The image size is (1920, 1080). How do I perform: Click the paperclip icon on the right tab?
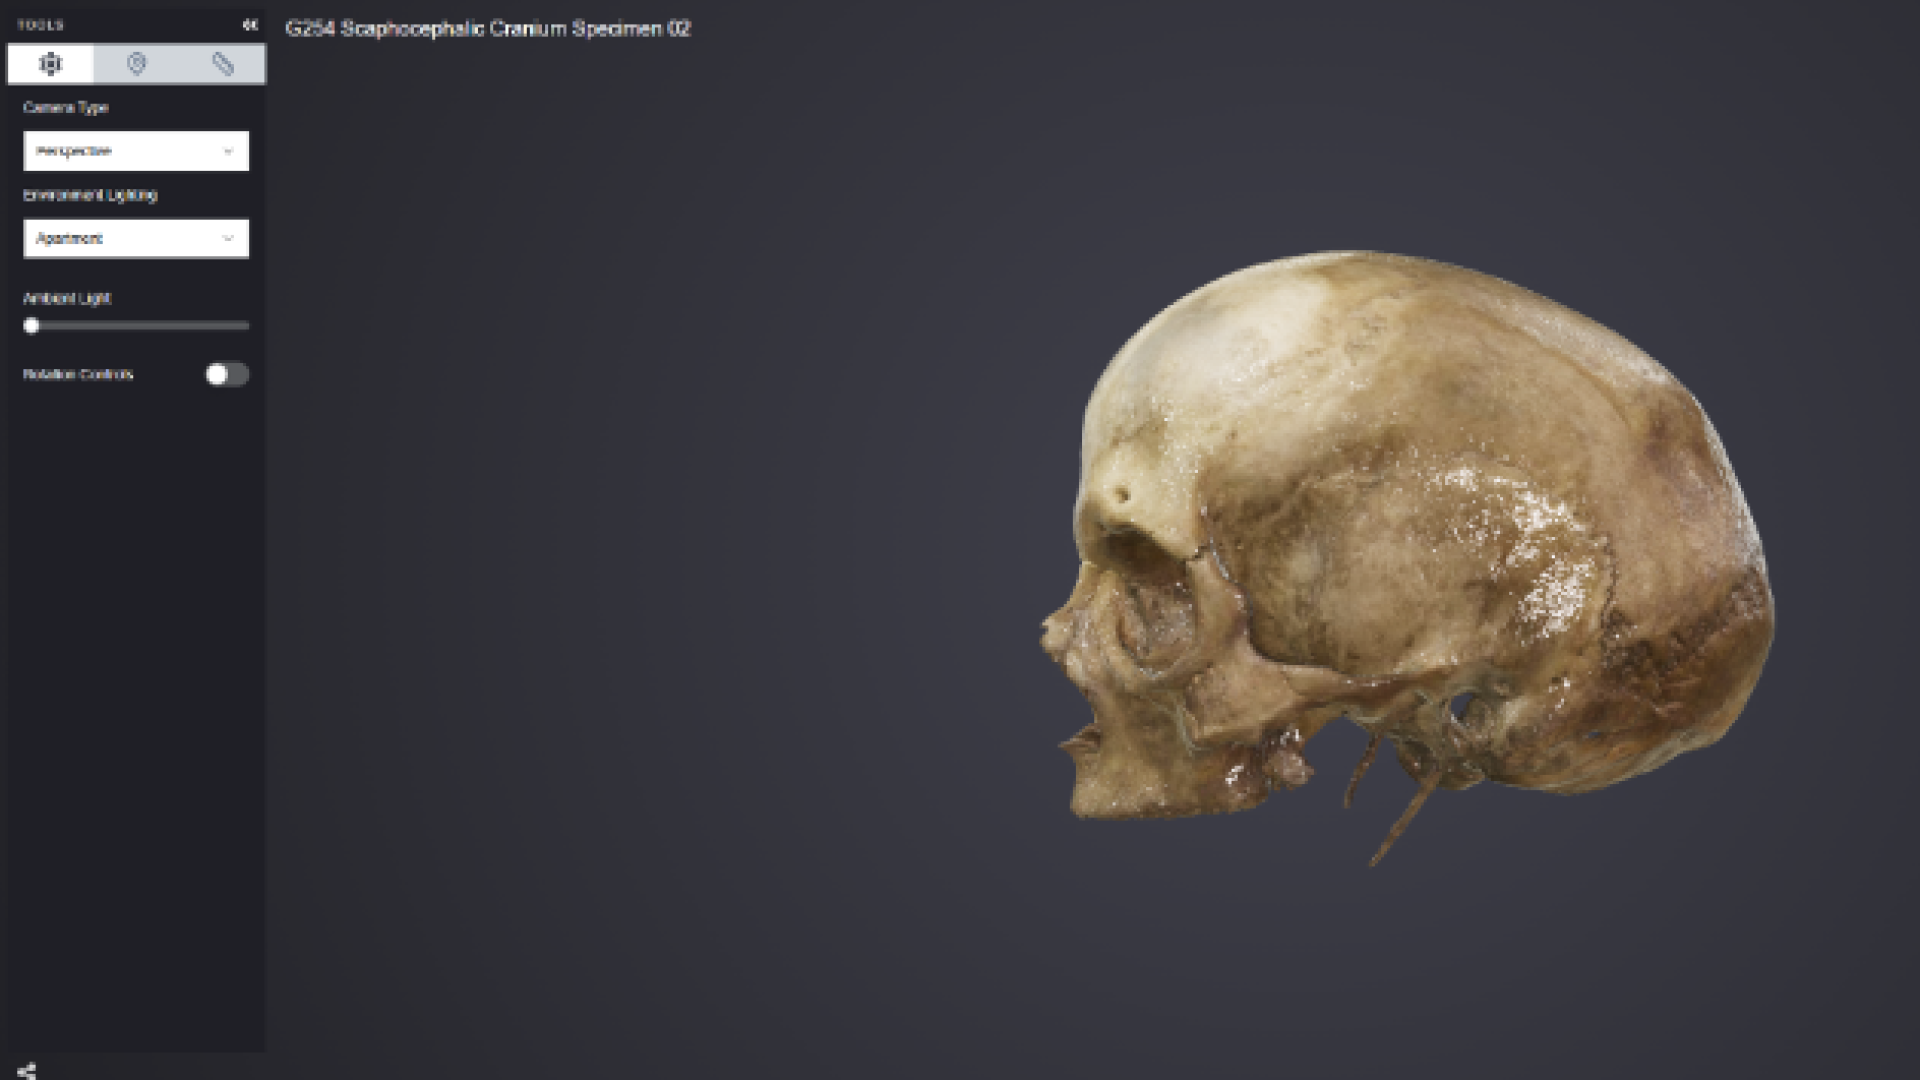coord(223,64)
